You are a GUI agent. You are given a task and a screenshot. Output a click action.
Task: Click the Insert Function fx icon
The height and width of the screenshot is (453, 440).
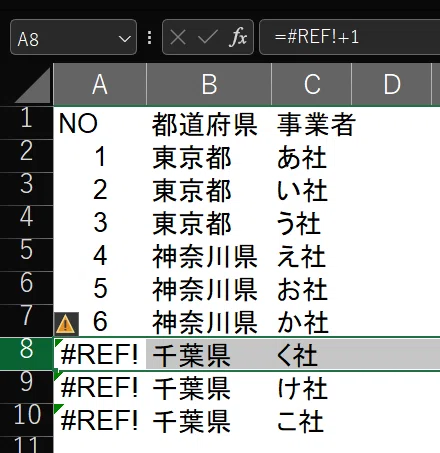pos(238,37)
